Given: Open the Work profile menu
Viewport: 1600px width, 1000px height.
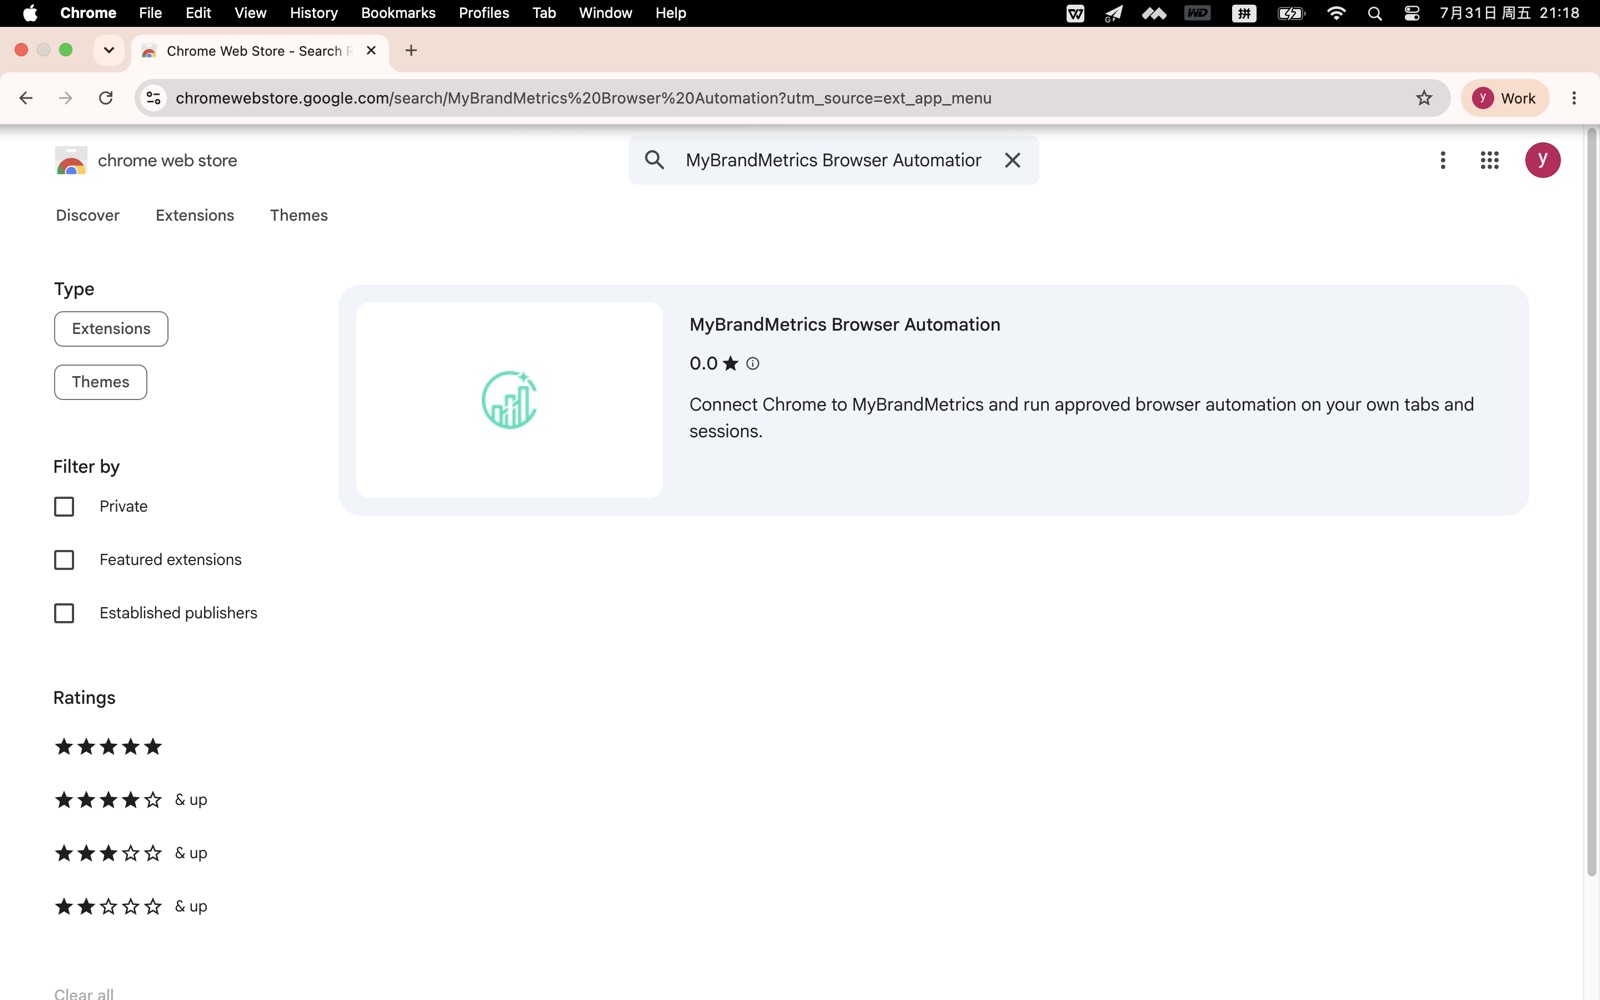Looking at the screenshot, I should tap(1505, 98).
